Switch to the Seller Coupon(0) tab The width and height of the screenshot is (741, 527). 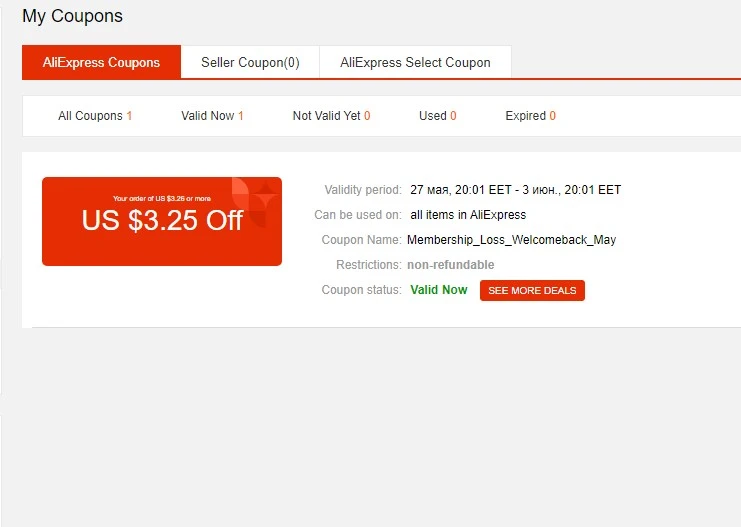pos(250,62)
